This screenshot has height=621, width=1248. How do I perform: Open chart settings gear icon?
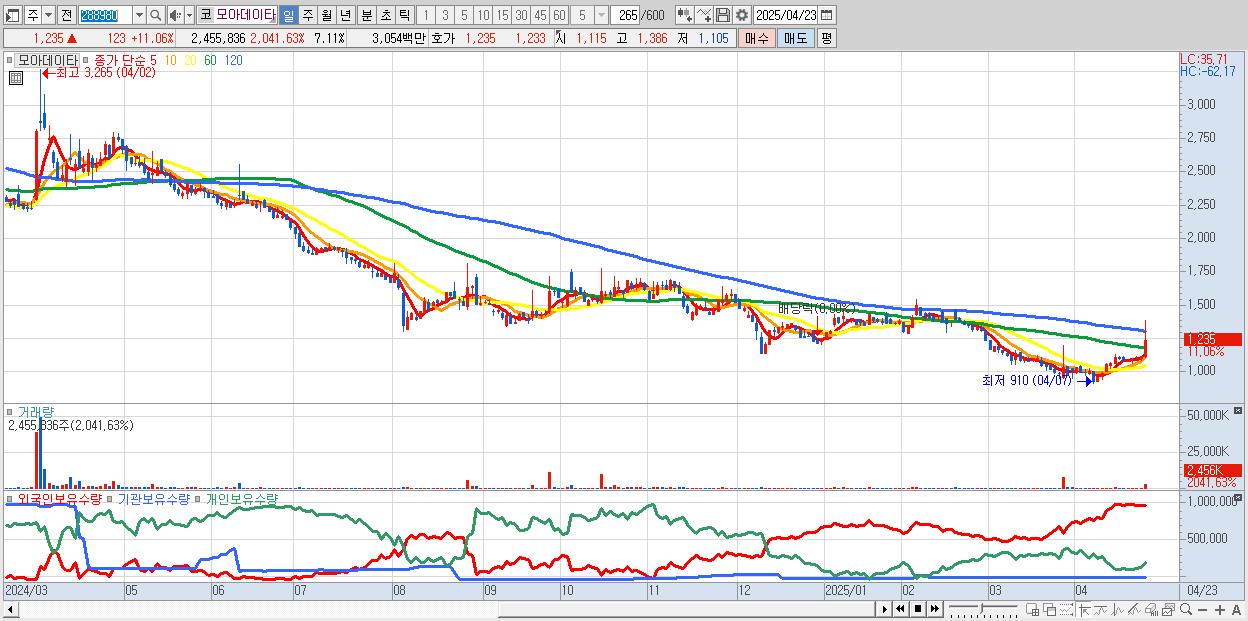coord(741,15)
